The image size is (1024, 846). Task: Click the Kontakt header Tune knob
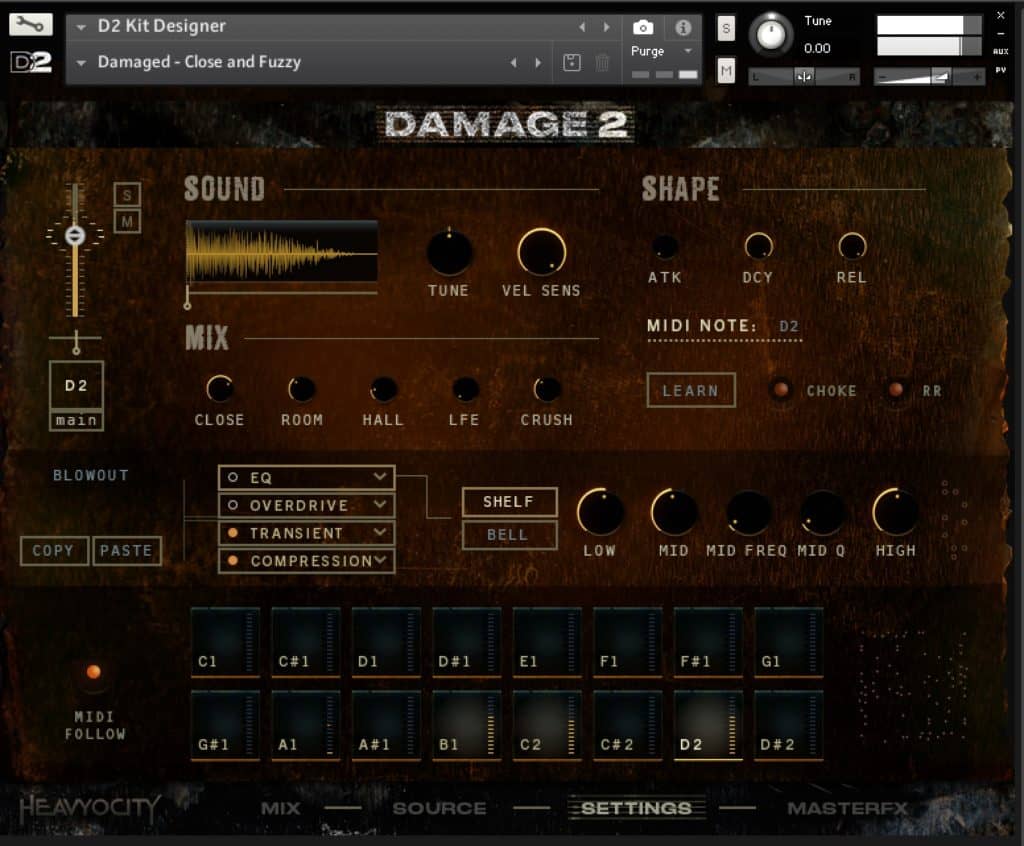[x=771, y=34]
